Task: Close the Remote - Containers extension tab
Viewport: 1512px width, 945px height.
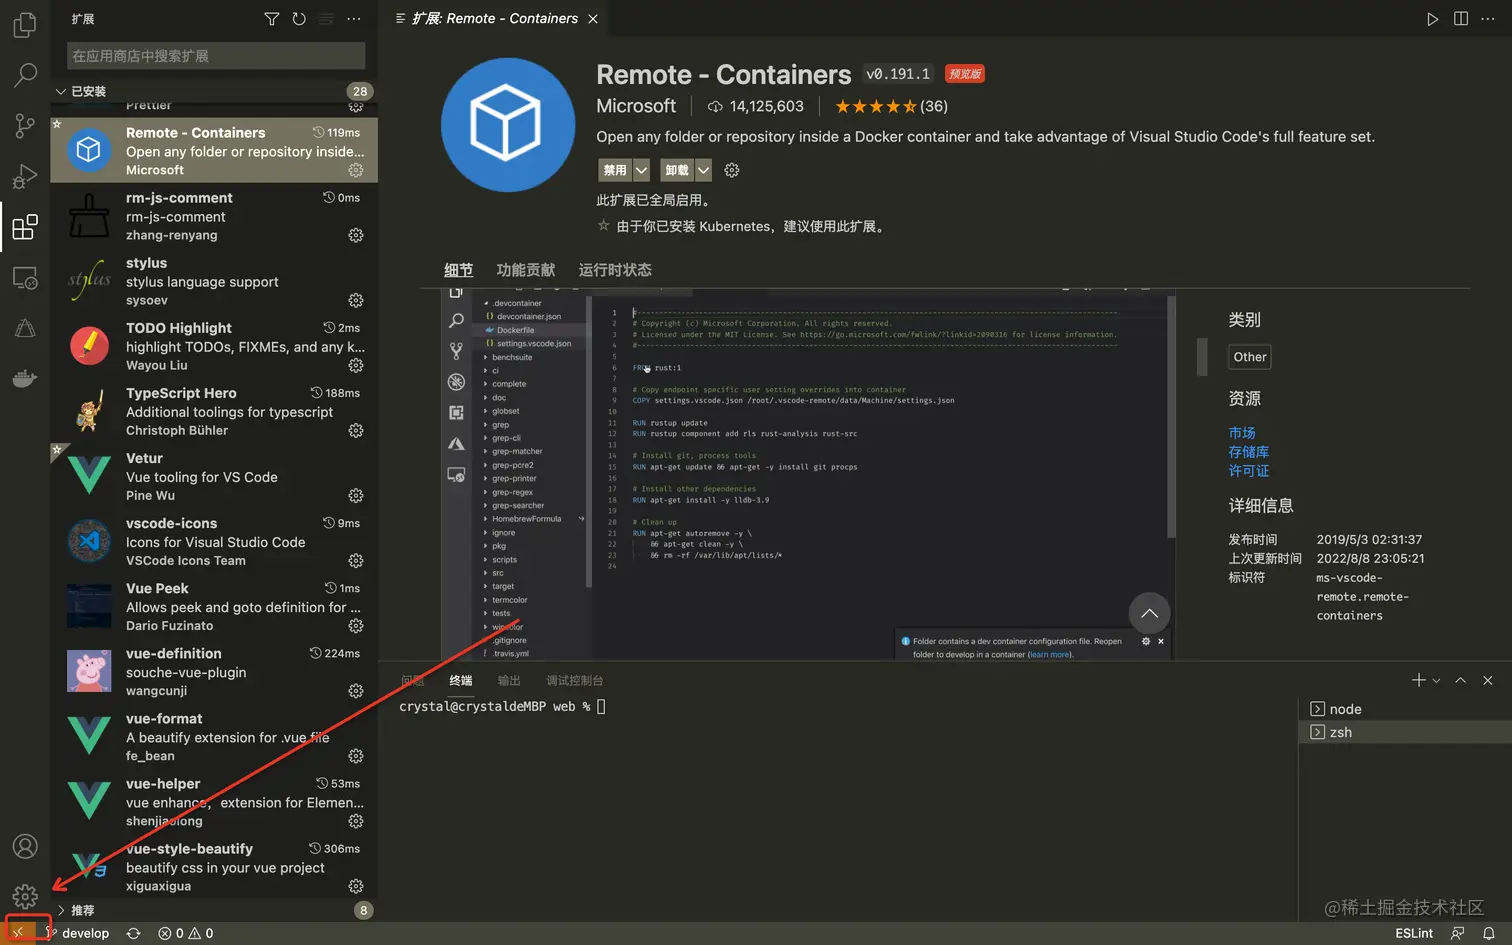Action: pos(593,19)
